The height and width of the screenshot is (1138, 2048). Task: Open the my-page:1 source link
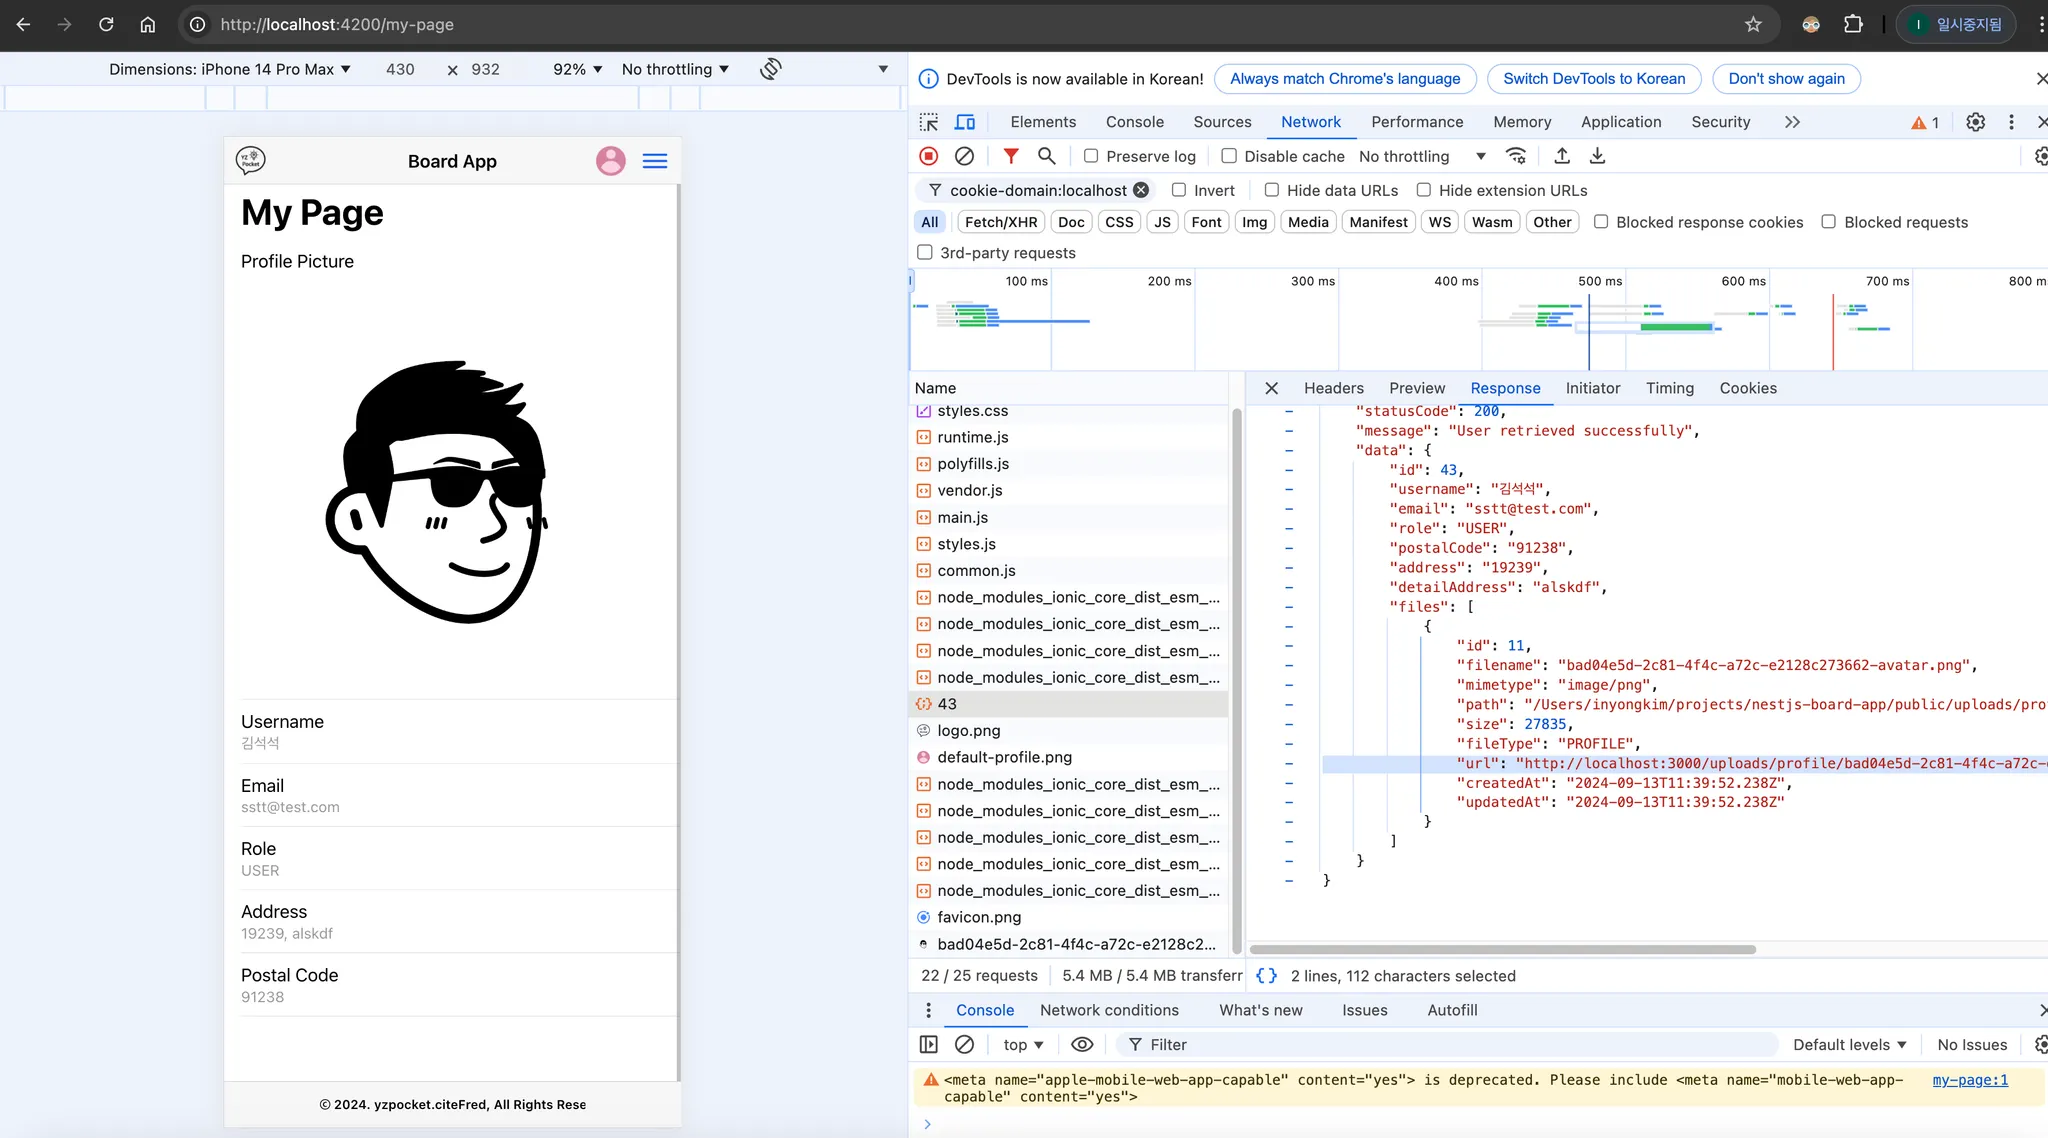1969,1080
